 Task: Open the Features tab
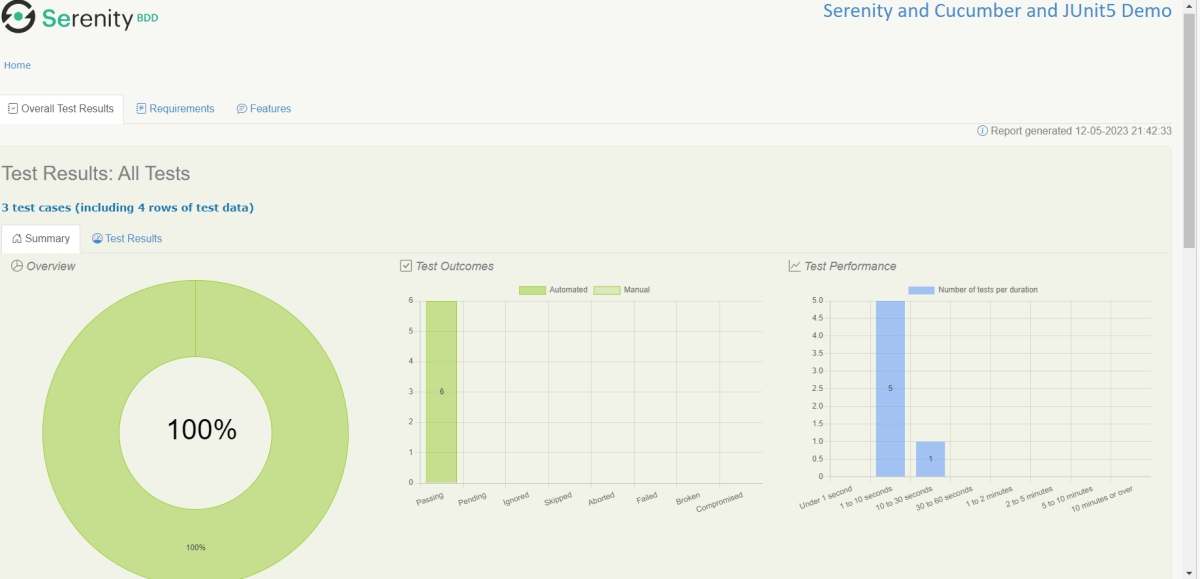270,109
